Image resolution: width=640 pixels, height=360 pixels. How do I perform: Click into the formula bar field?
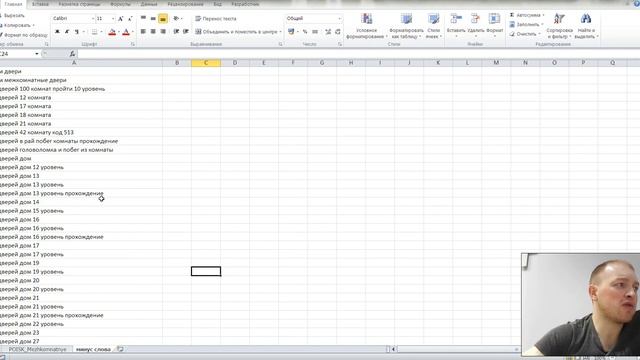coord(358,54)
